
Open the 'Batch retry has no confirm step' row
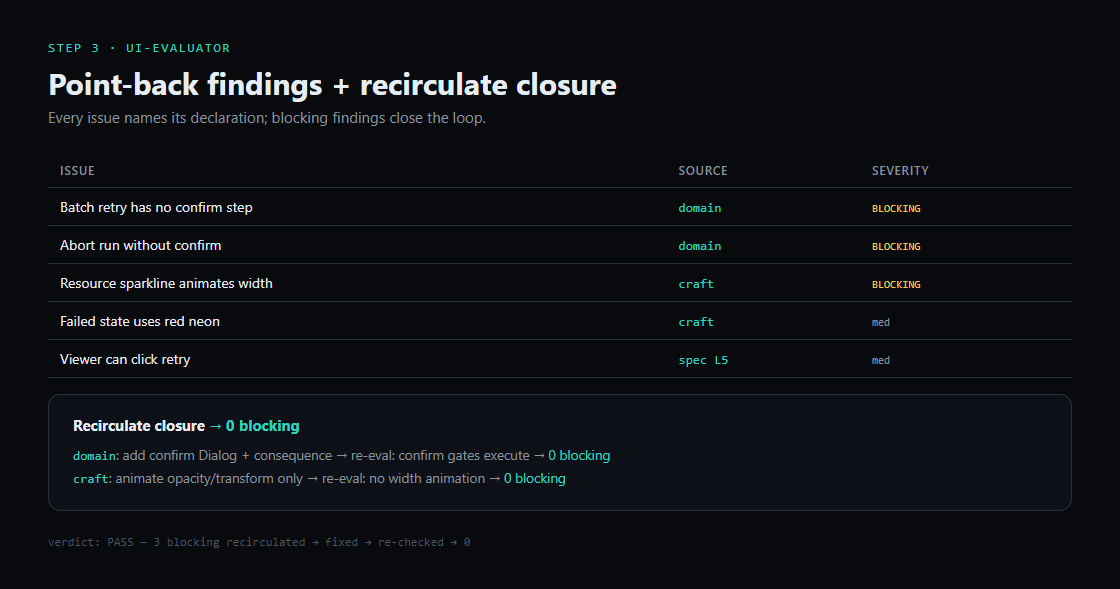tap(559, 207)
